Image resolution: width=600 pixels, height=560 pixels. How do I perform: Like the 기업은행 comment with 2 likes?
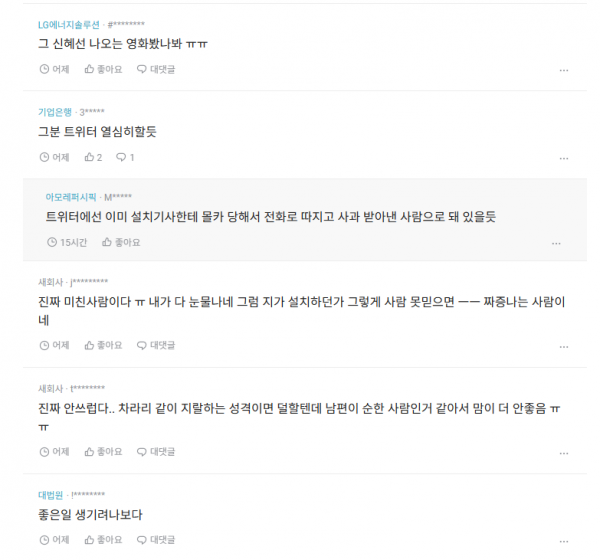(x=93, y=157)
